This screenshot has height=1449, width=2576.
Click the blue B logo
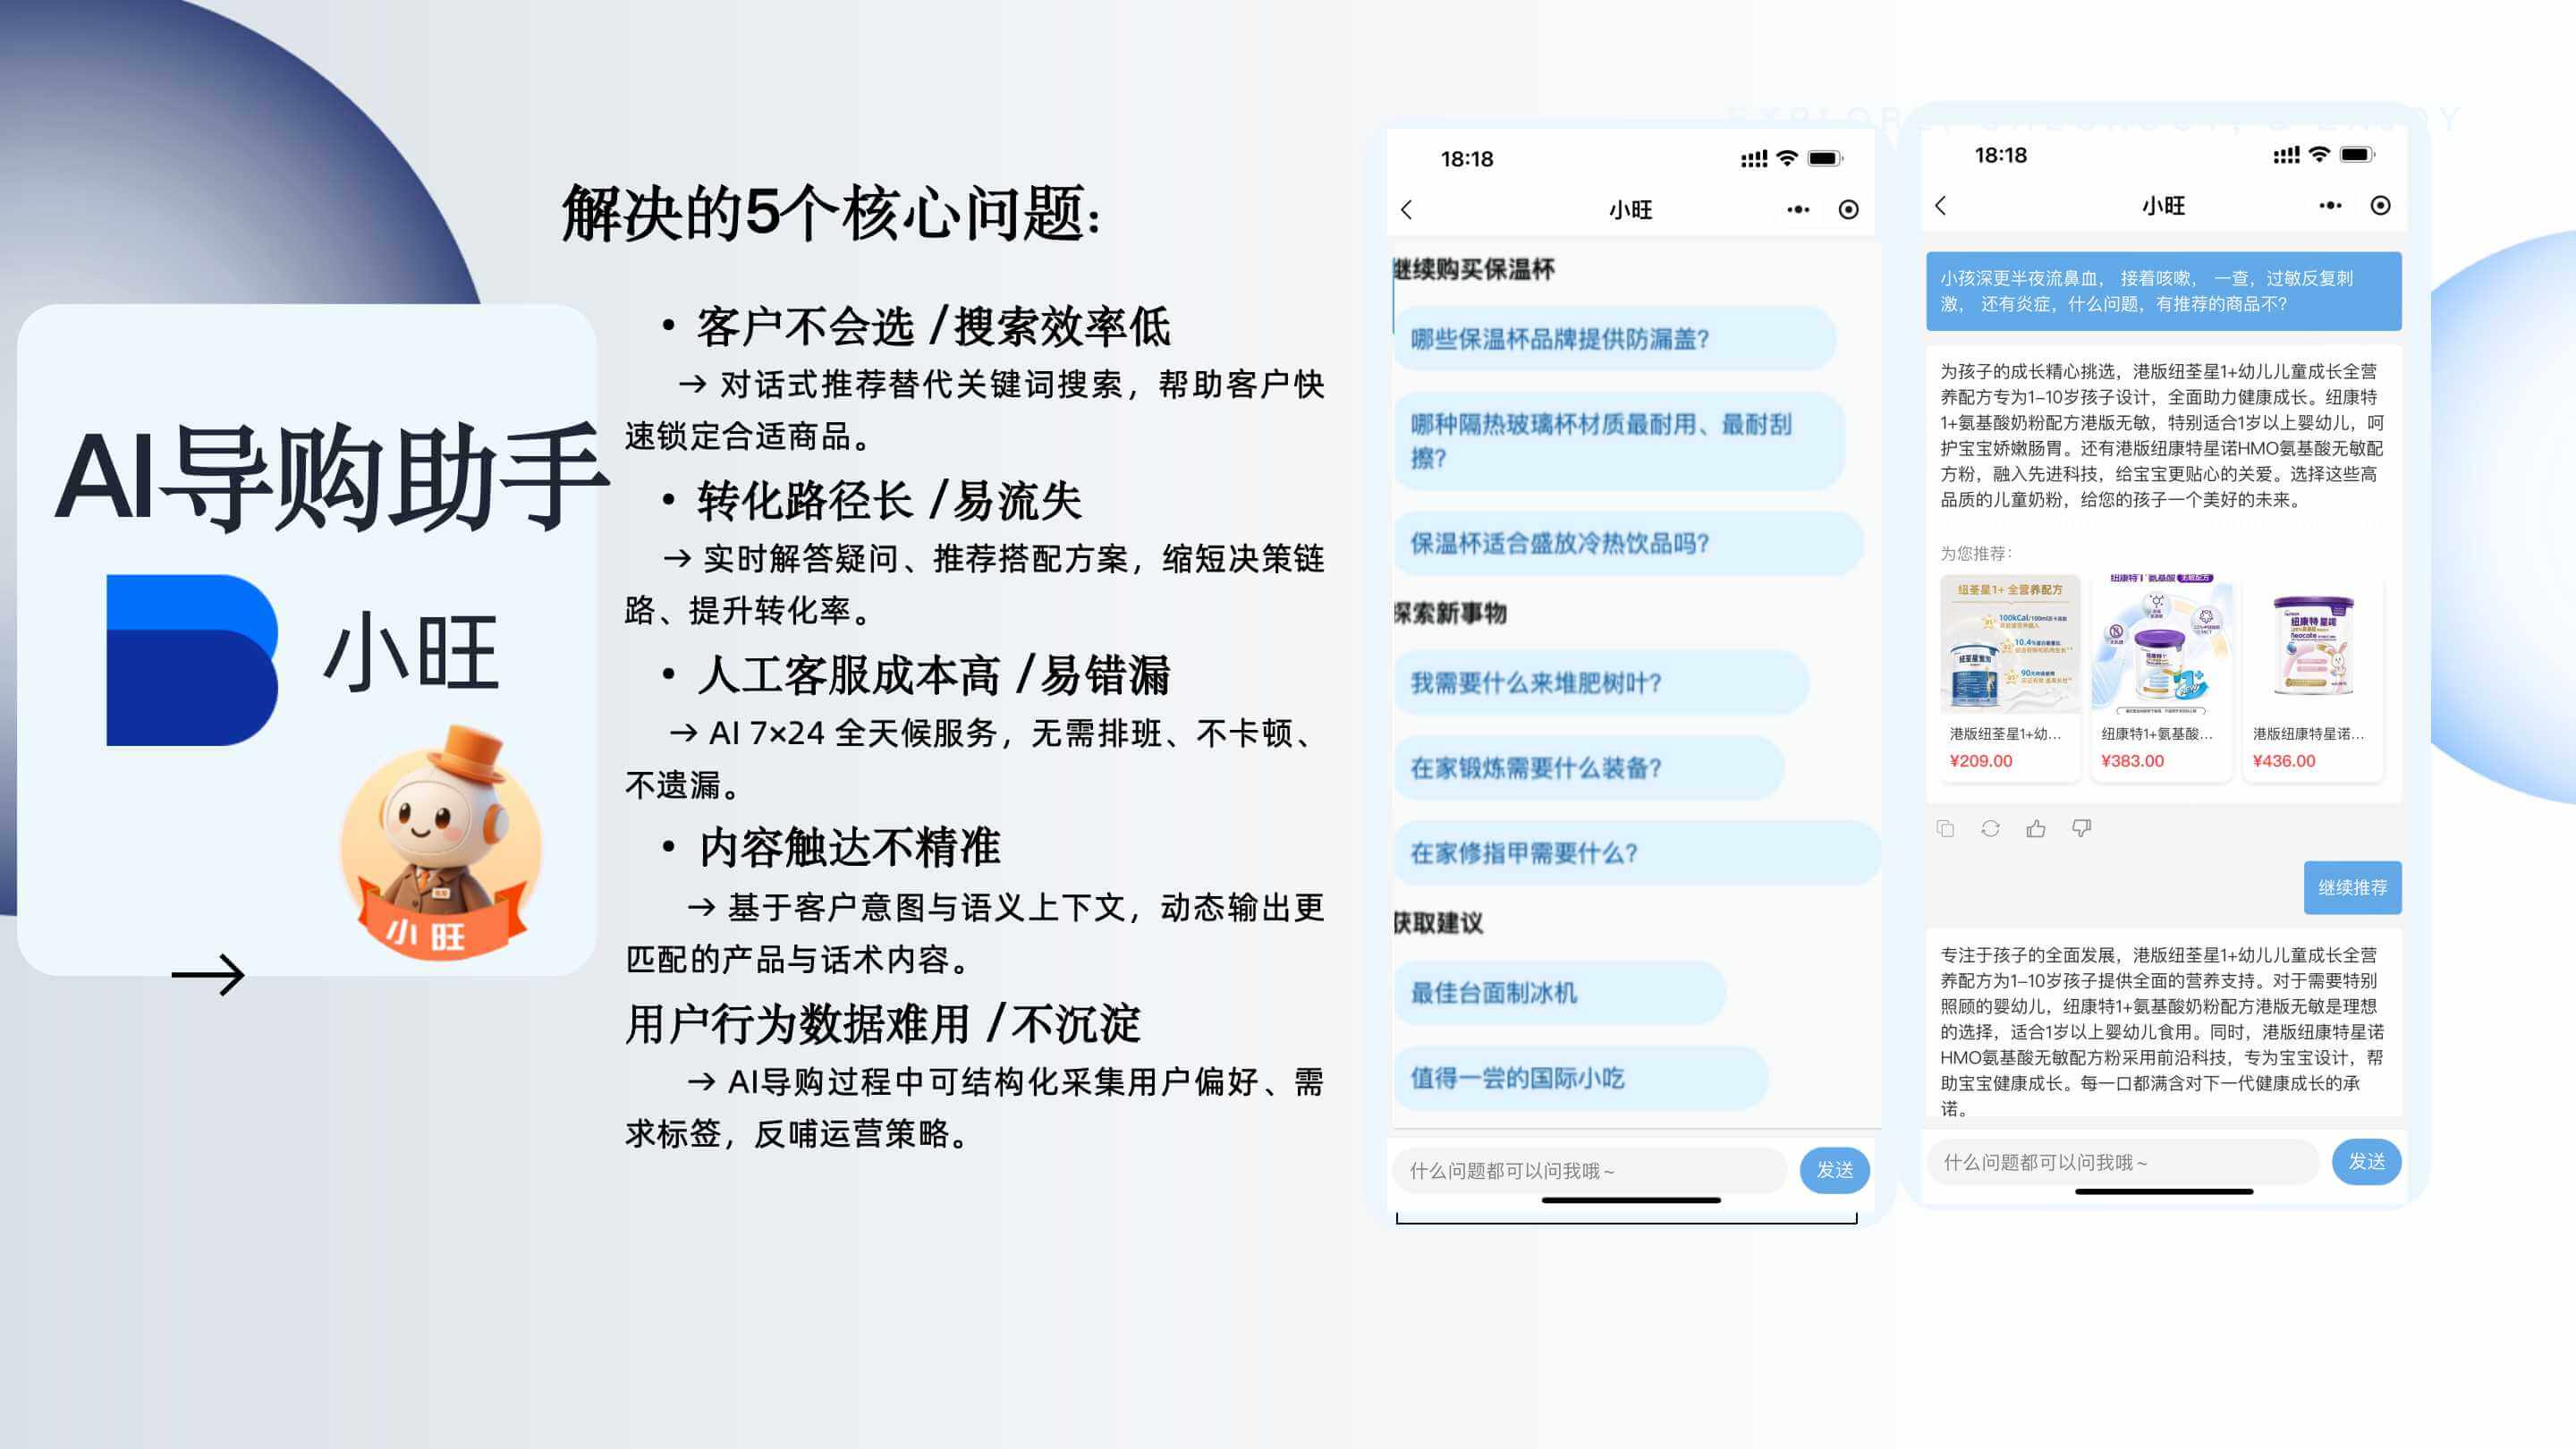(x=191, y=660)
